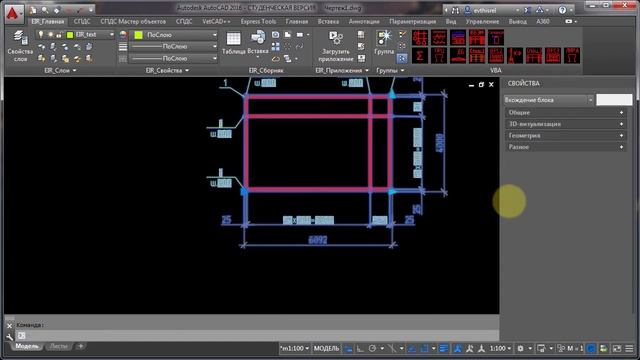Expand the Общие properties section
This screenshot has height=360, width=640.
coord(566,112)
